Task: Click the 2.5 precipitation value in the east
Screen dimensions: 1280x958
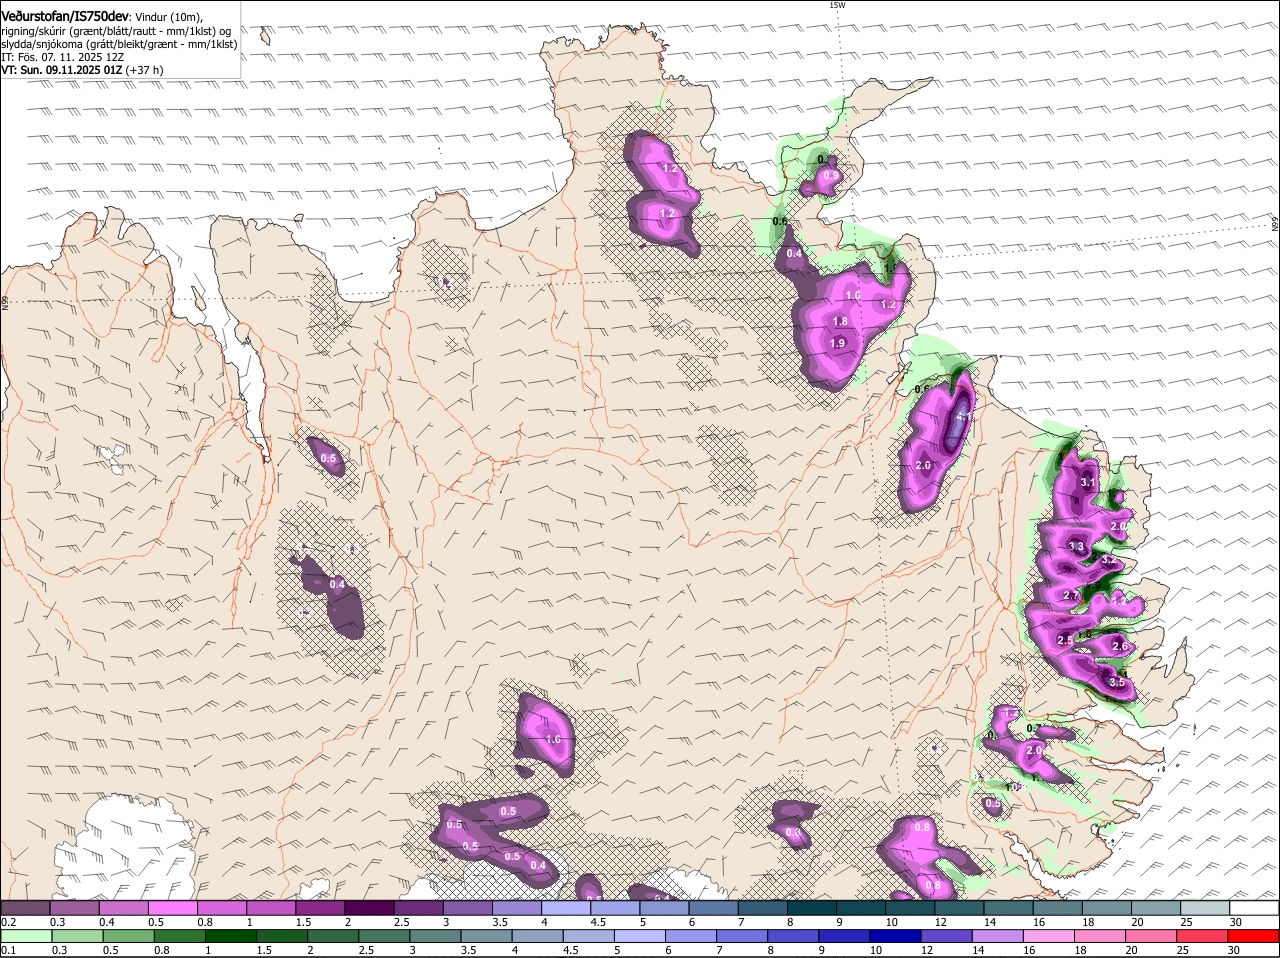Action: click(1065, 640)
